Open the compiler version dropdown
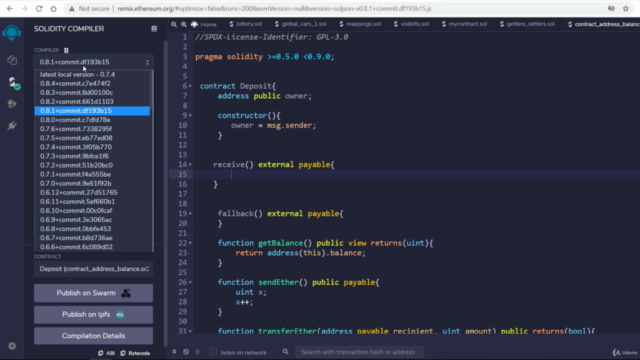Screen dimensions: 640x360 click(x=93, y=62)
